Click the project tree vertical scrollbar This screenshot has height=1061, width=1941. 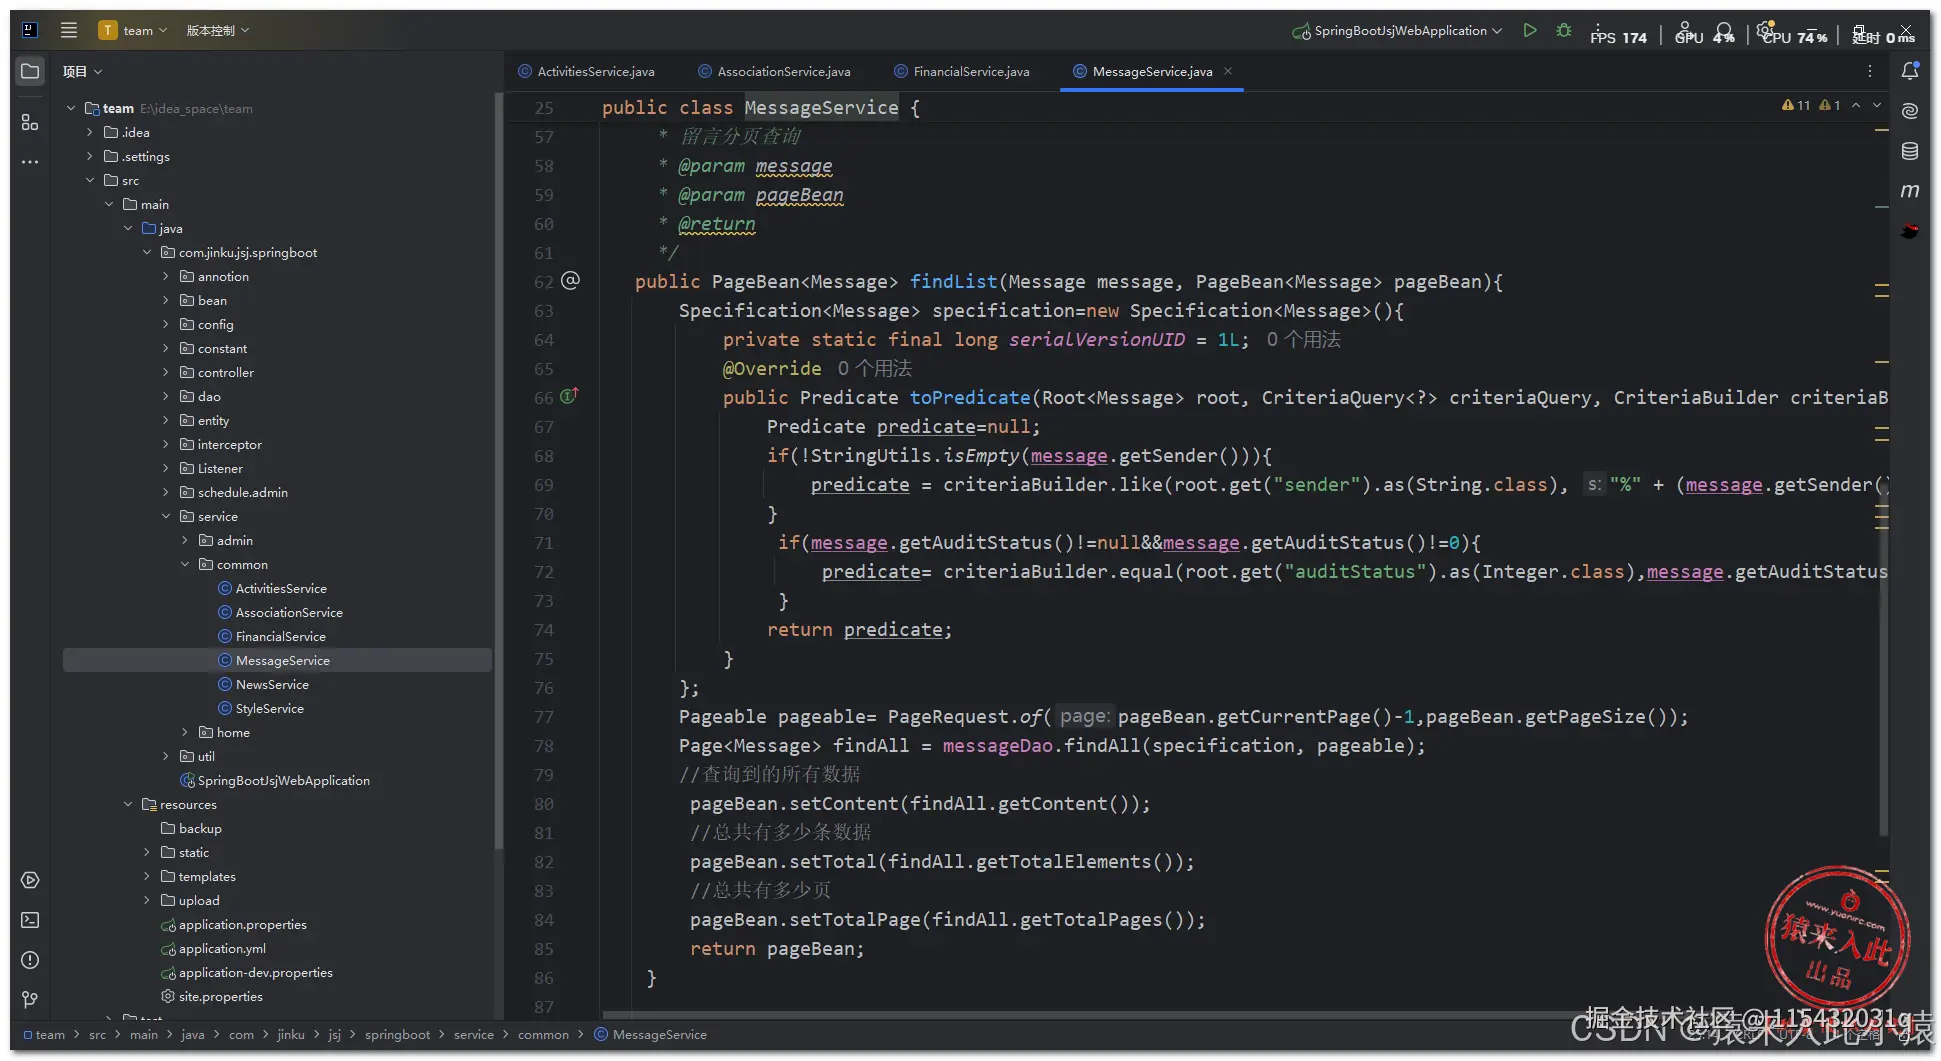pos(498,470)
